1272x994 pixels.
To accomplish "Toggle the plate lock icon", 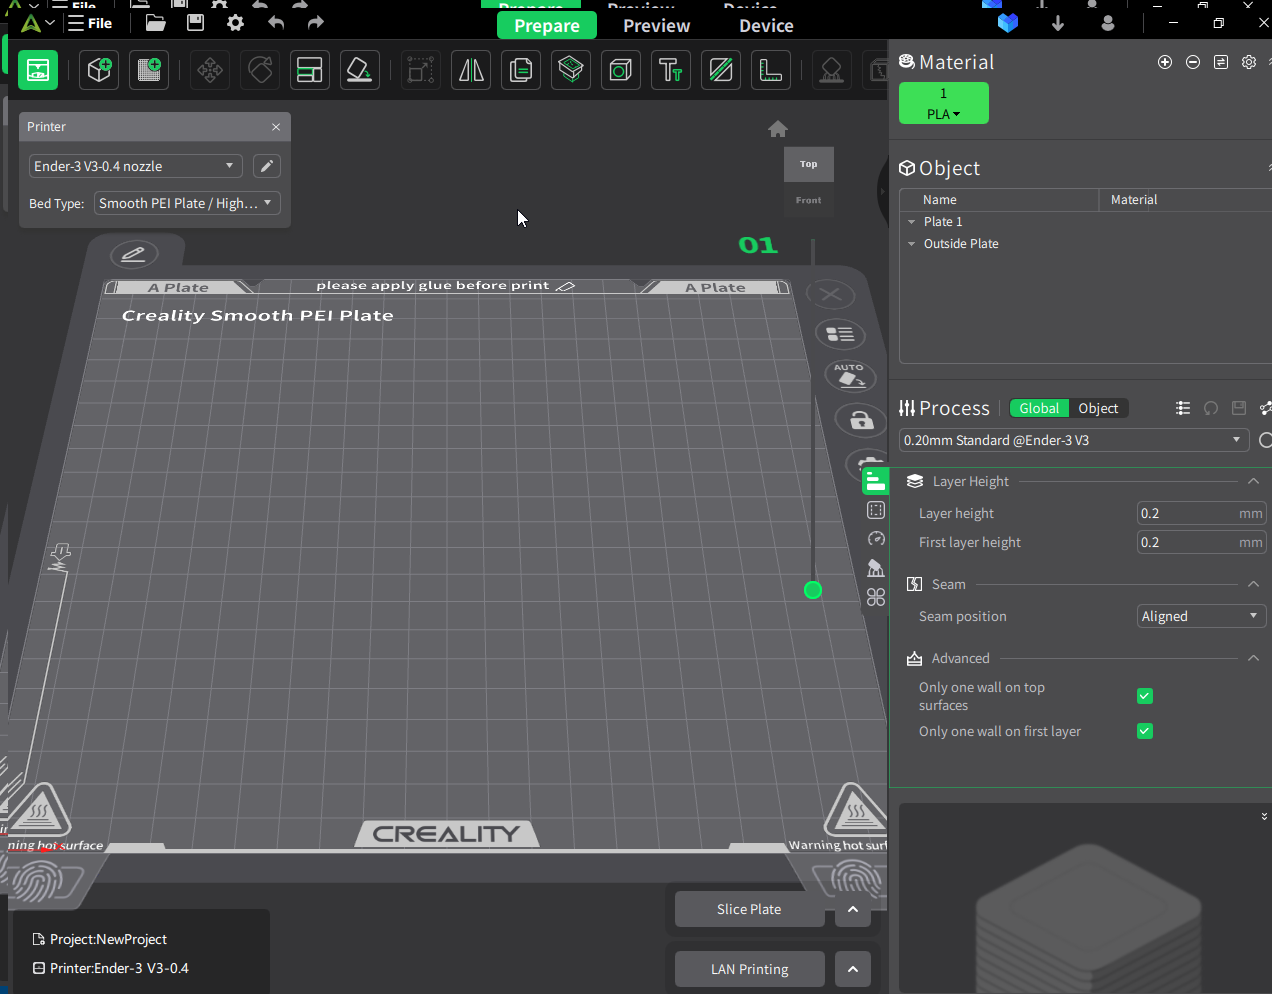I will 861,420.
